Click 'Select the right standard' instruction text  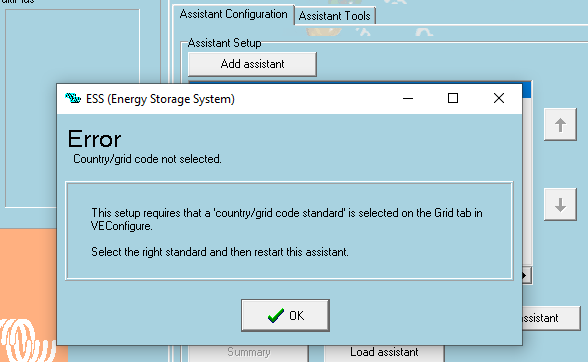tap(220, 252)
